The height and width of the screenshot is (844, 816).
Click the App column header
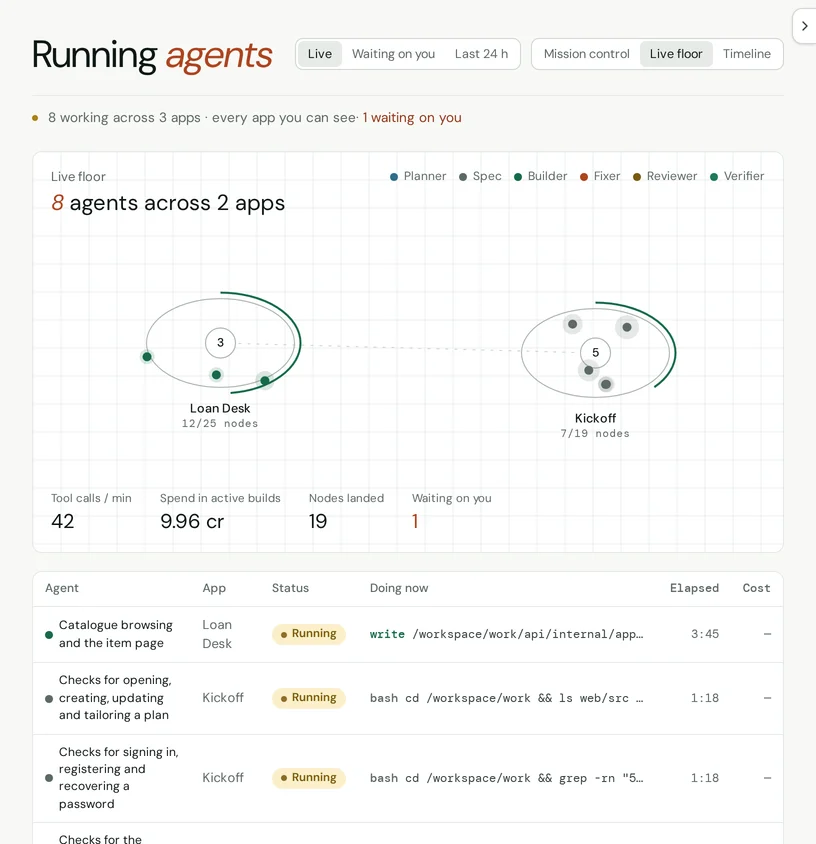(x=214, y=588)
